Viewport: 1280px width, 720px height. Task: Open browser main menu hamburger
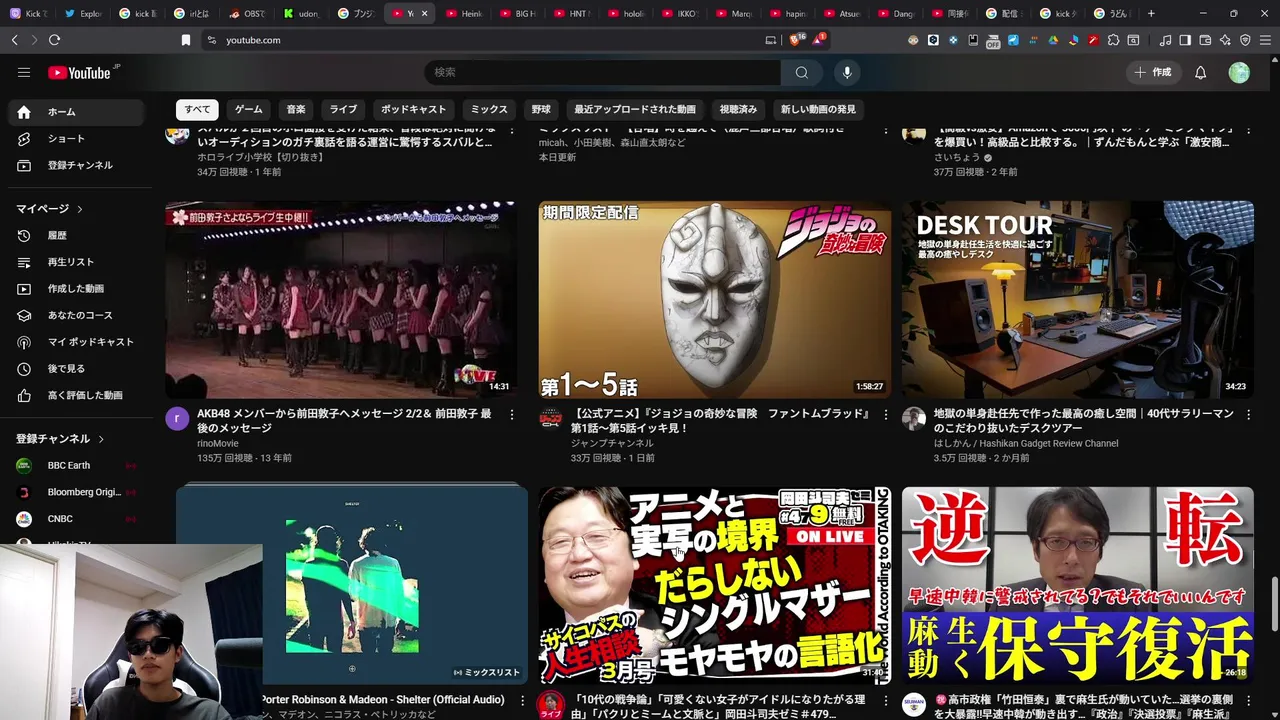tap(1265, 40)
